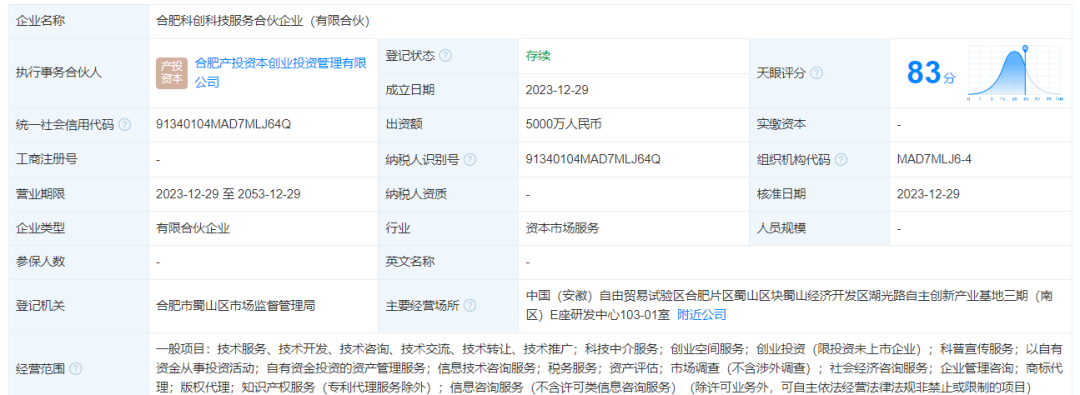Click establishment date value beside 成立日期

point(557,90)
